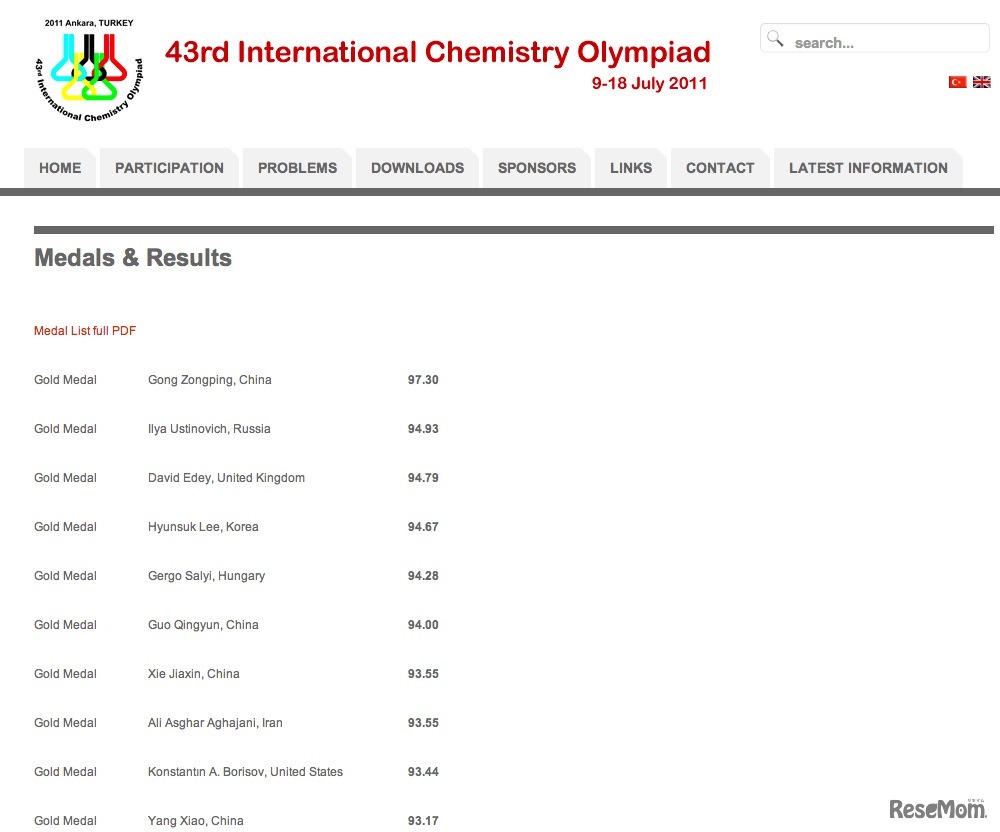View the SPONSORS section
Image resolution: width=1000 pixels, height=832 pixels.
pyautogui.click(x=536, y=167)
